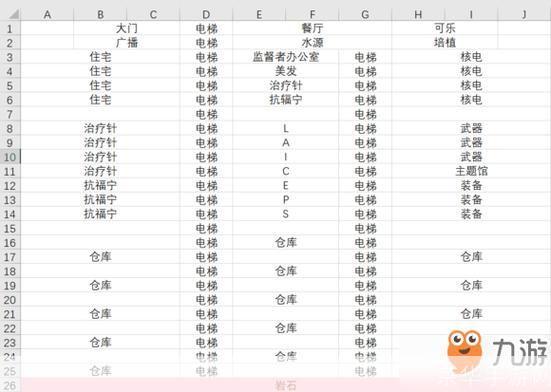
Task: Click the 水源 cell
Action: pyautogui.click(x=312, y=43)
